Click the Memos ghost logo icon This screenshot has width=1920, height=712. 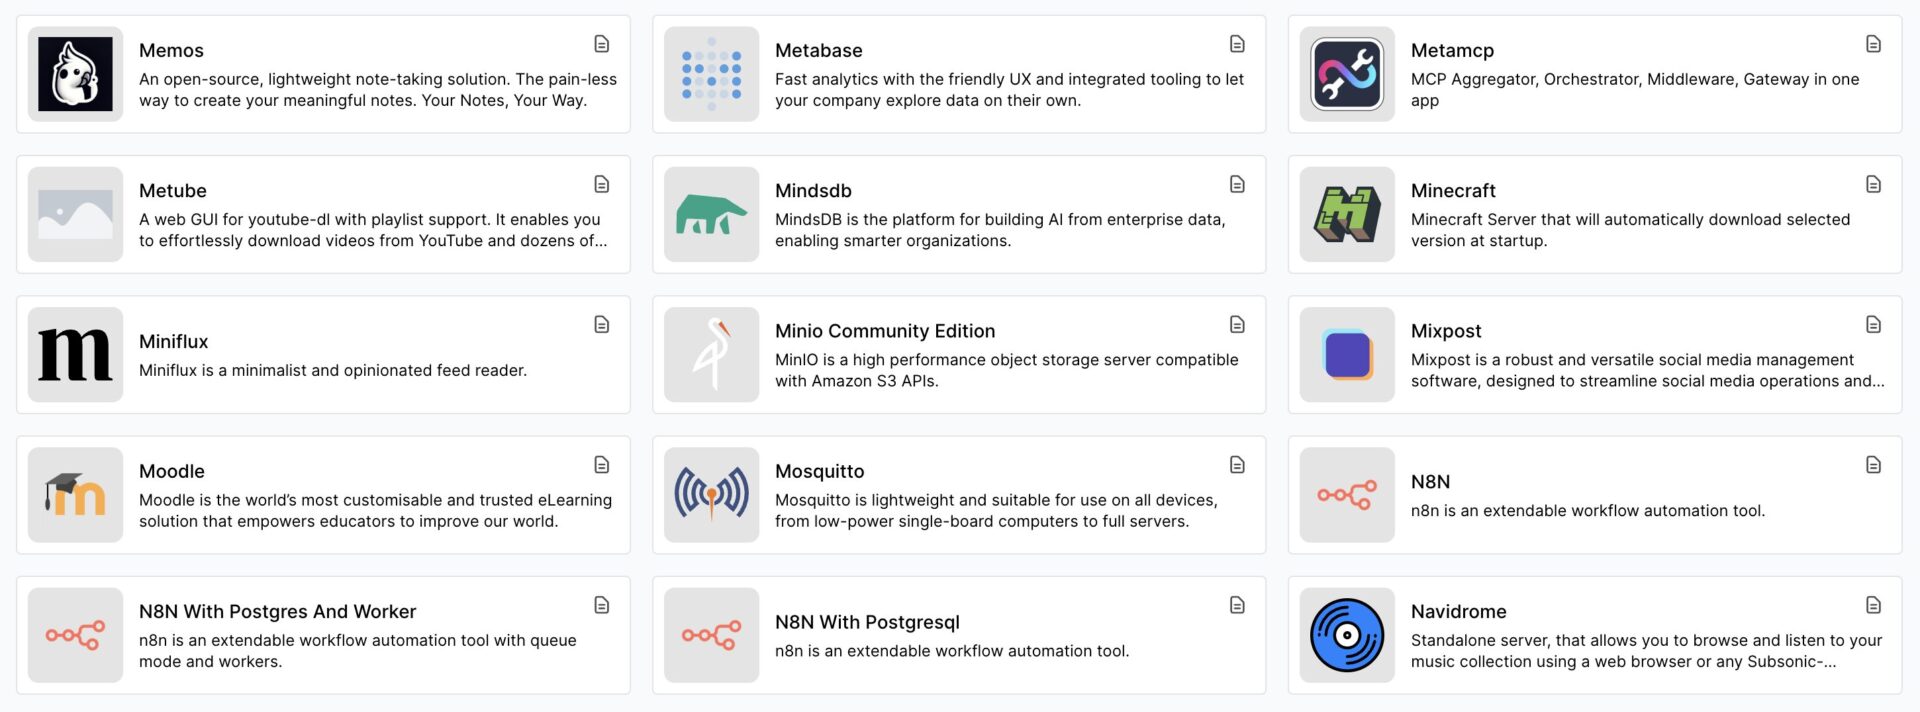click(75, 73)
